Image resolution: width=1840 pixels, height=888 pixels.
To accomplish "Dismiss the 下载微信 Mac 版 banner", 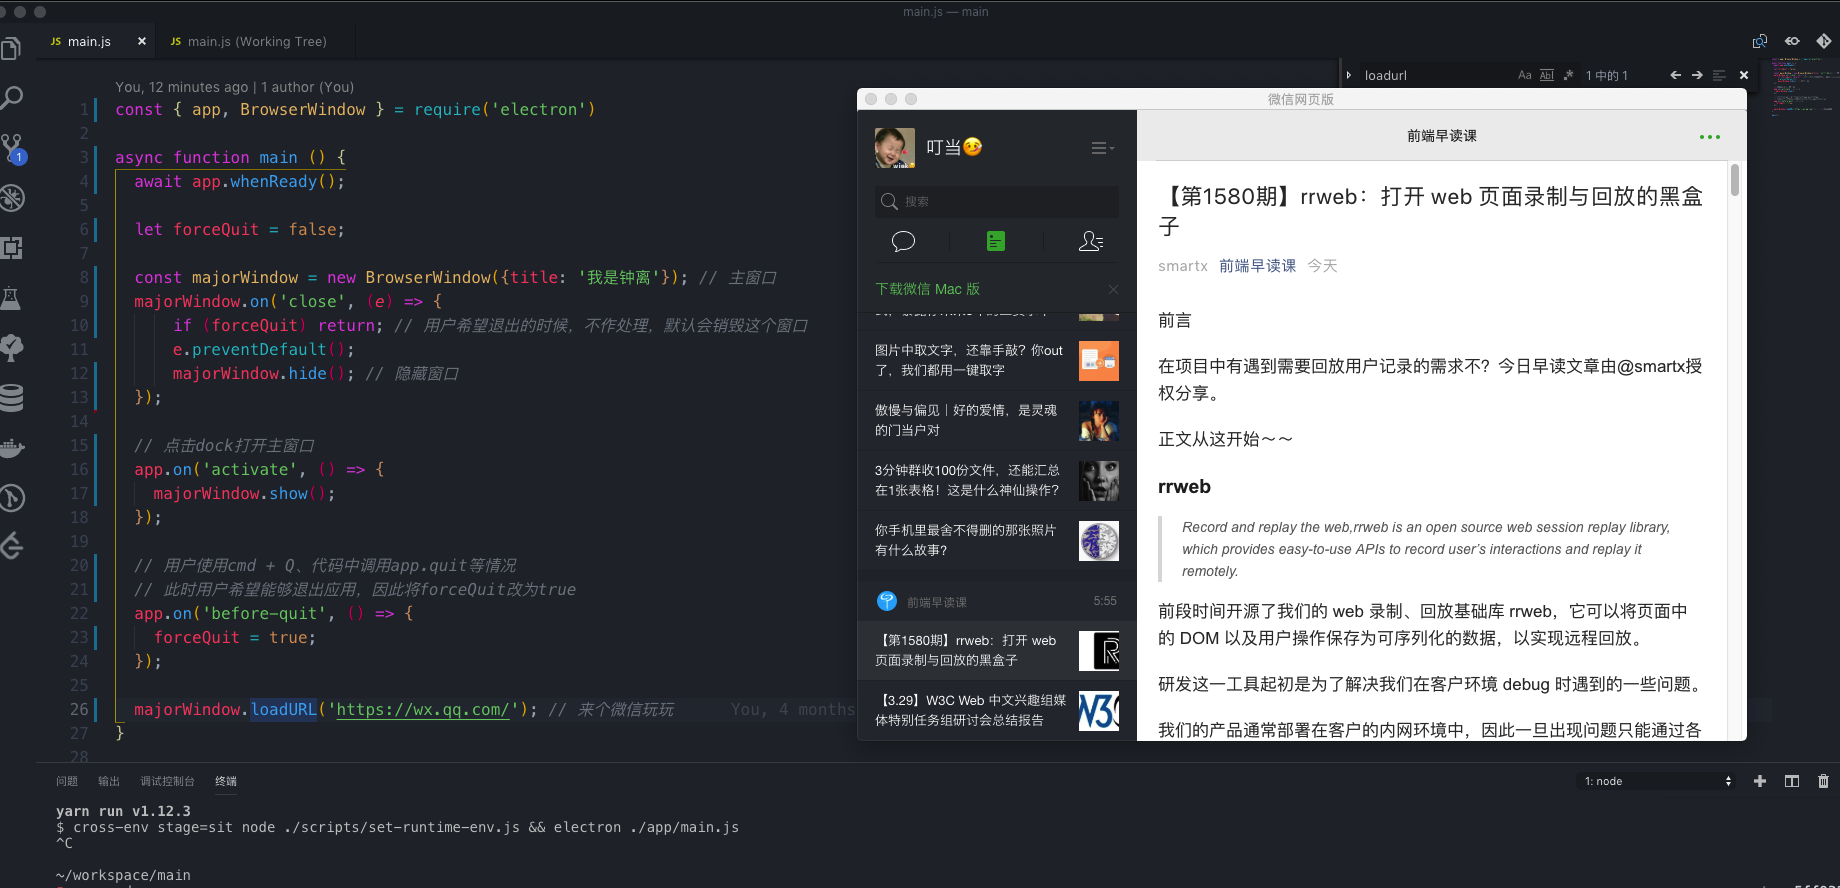I will click(x=1113, y=289).
